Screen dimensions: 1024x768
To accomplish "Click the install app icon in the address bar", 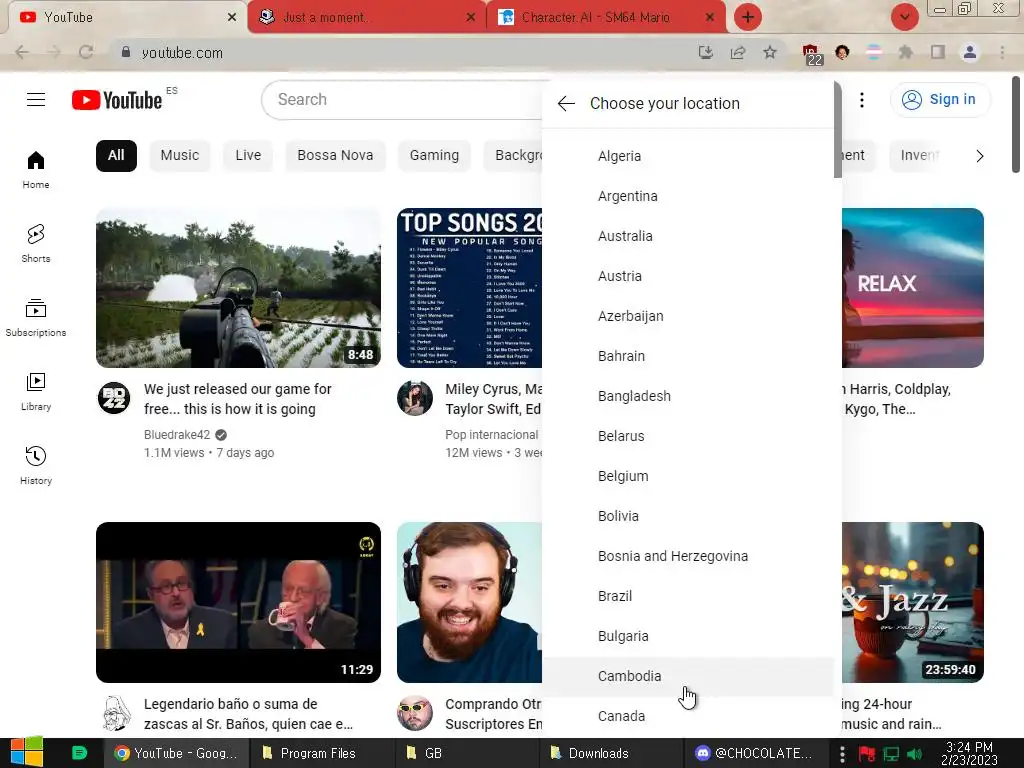I will (x=705, y=52).
